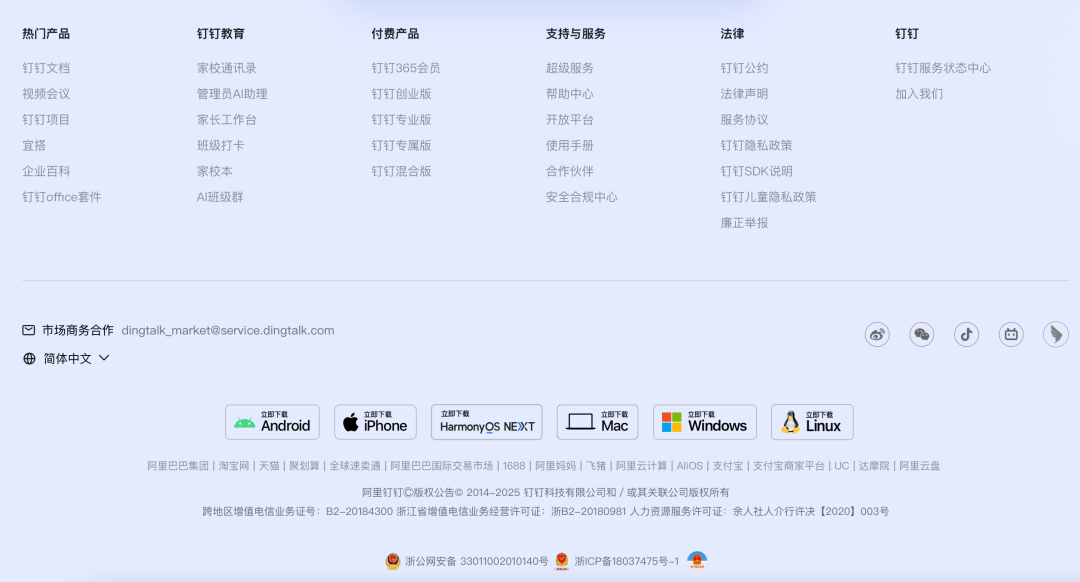Download DingTalk for Android
The image size is (1080, 582).
(272, 422)
